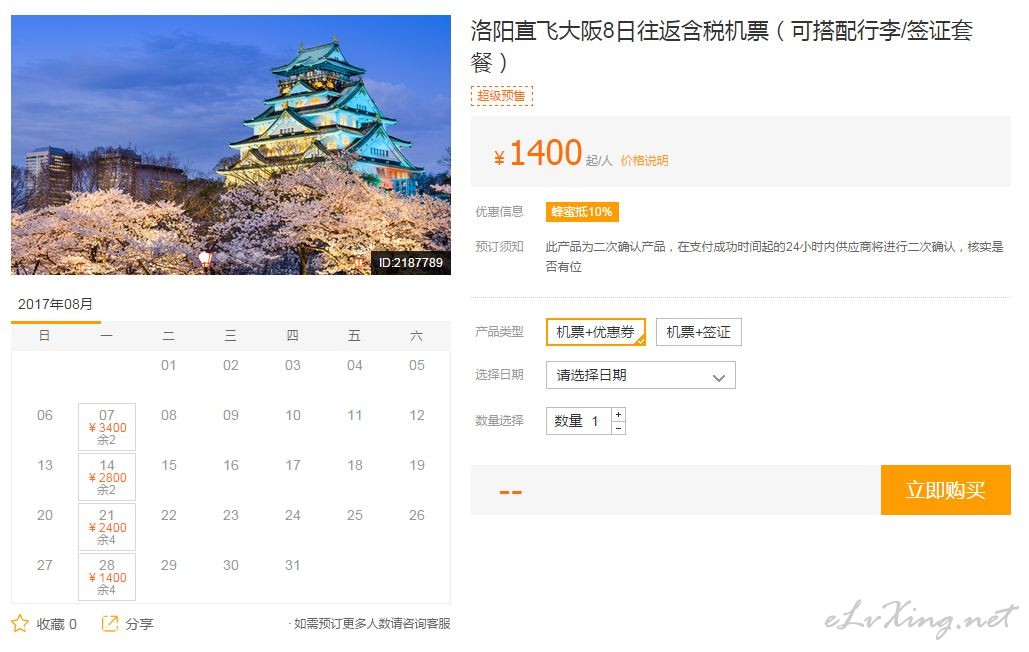Select 机票+优惠券 product type
The height and width of the screenshot is (652, 1029).
tap(596, 332)
